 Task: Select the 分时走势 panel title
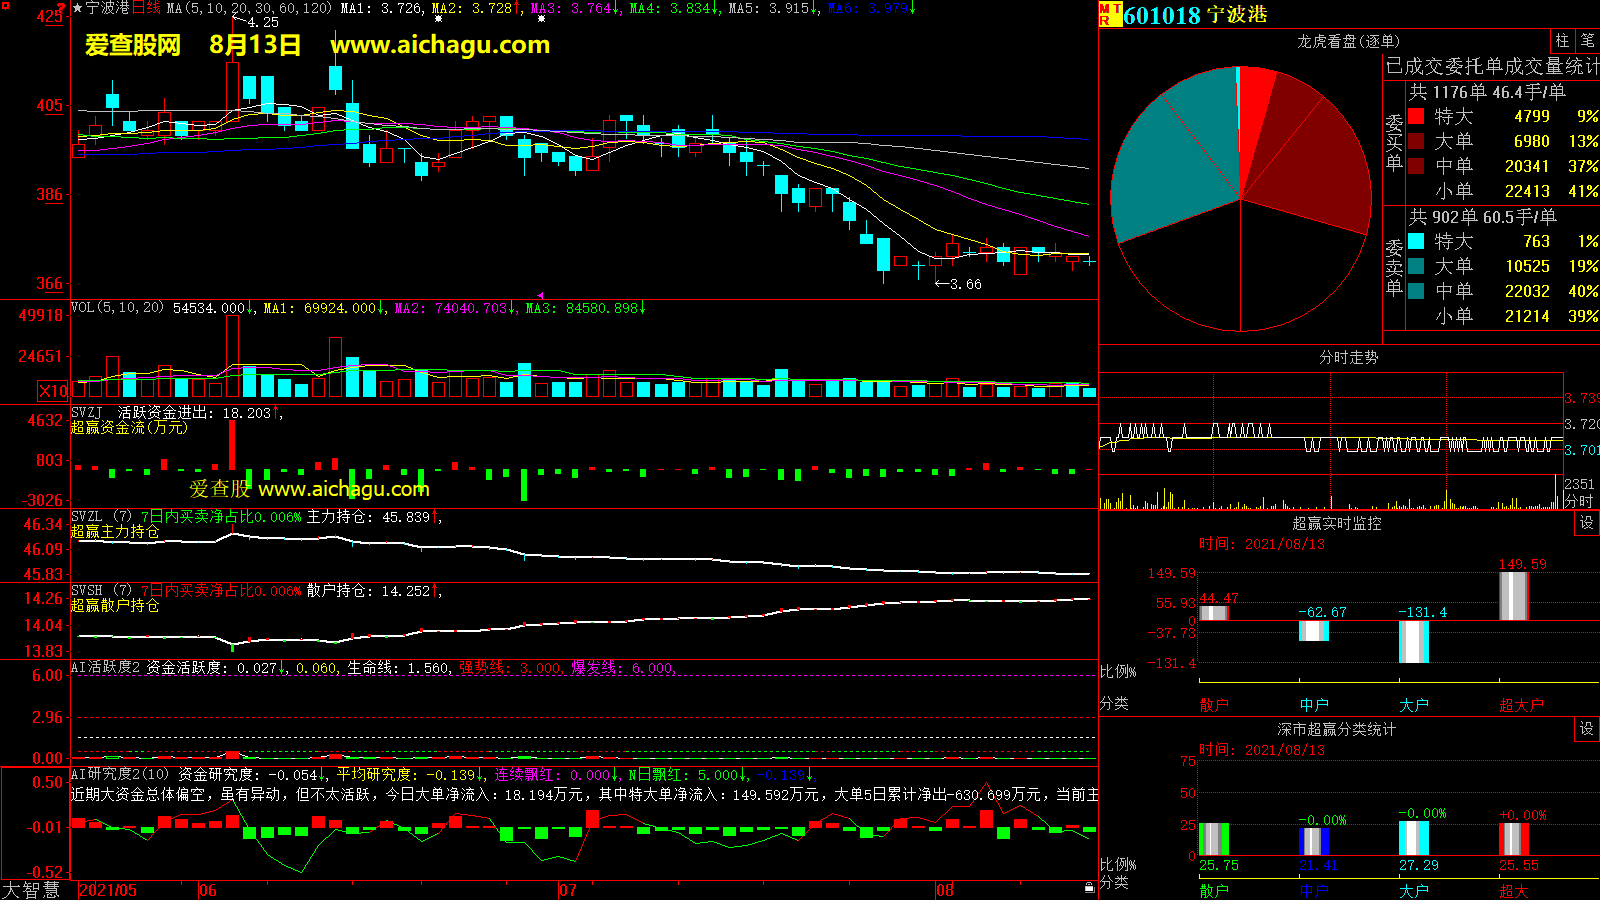point(1348,357)
